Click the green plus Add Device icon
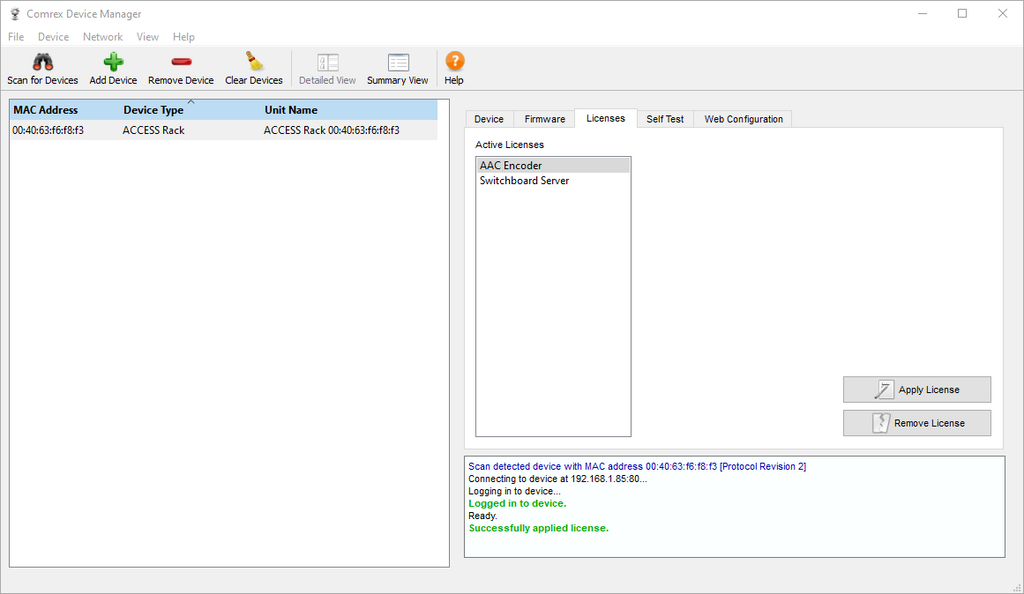The image size is (1024, 594). point(113,62)
